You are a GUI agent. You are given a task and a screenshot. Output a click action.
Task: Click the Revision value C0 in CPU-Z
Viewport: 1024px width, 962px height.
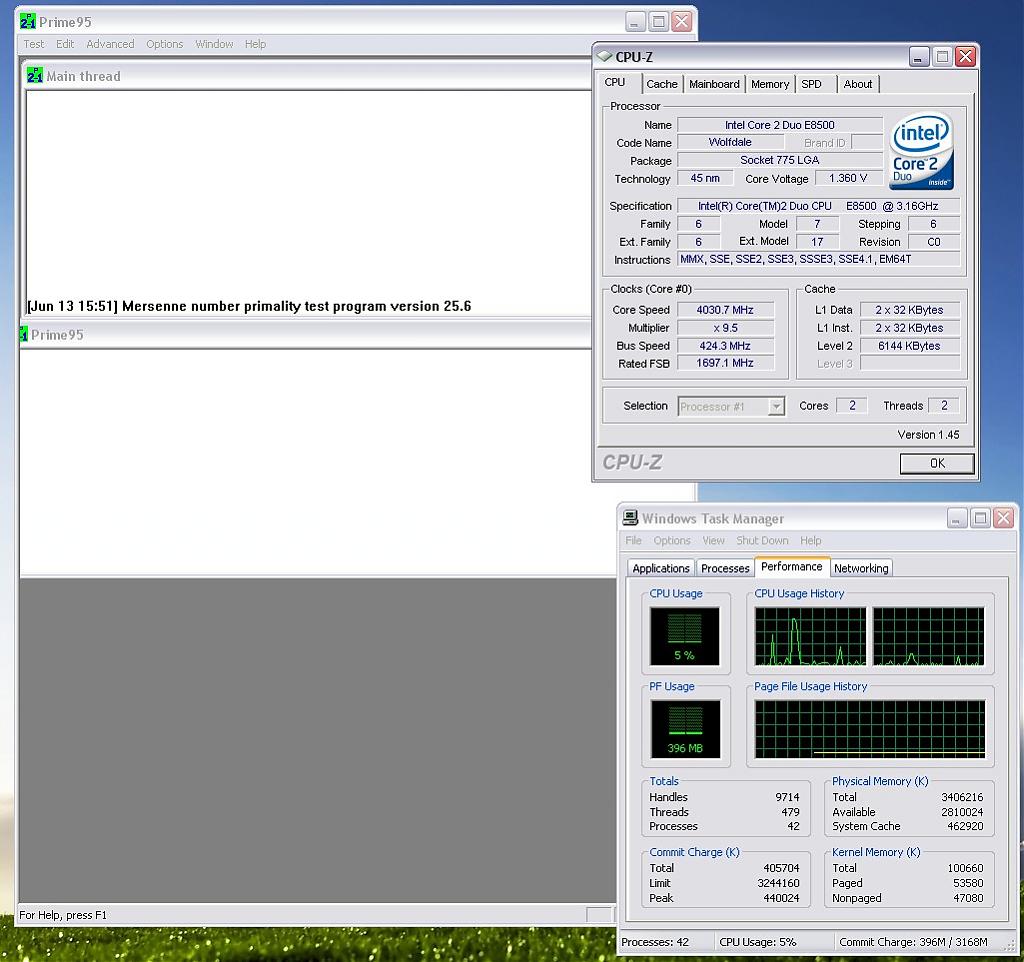pyautogui.click(x=934, y=242)
